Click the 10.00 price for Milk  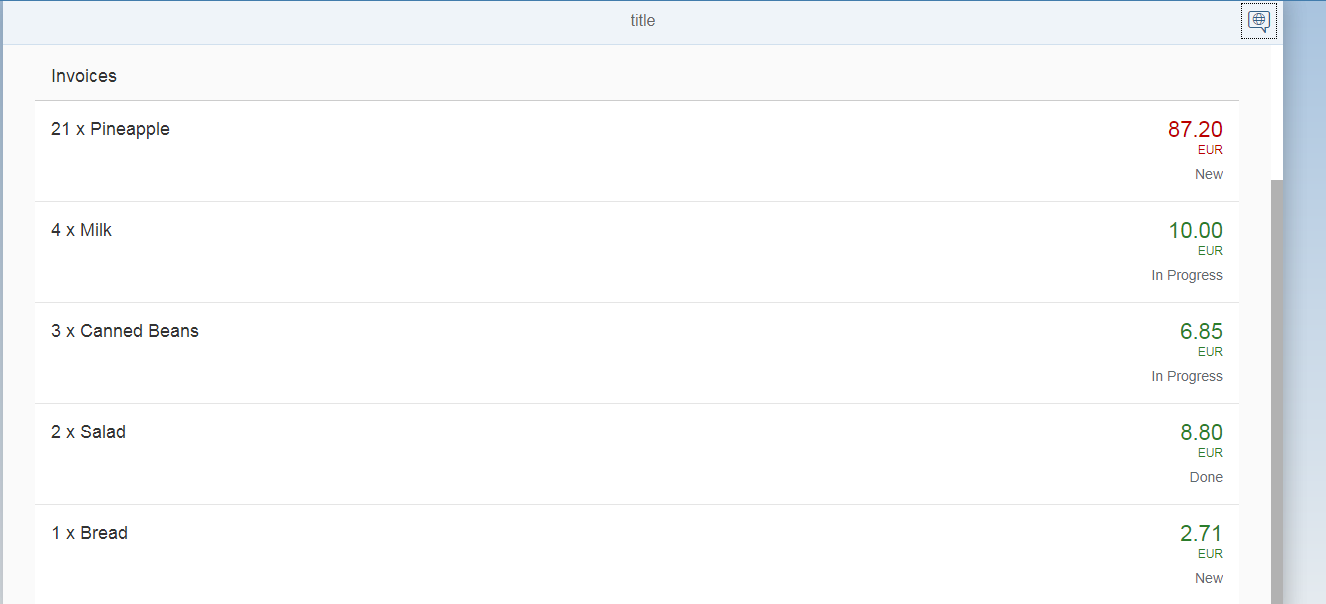(1195, 230)
